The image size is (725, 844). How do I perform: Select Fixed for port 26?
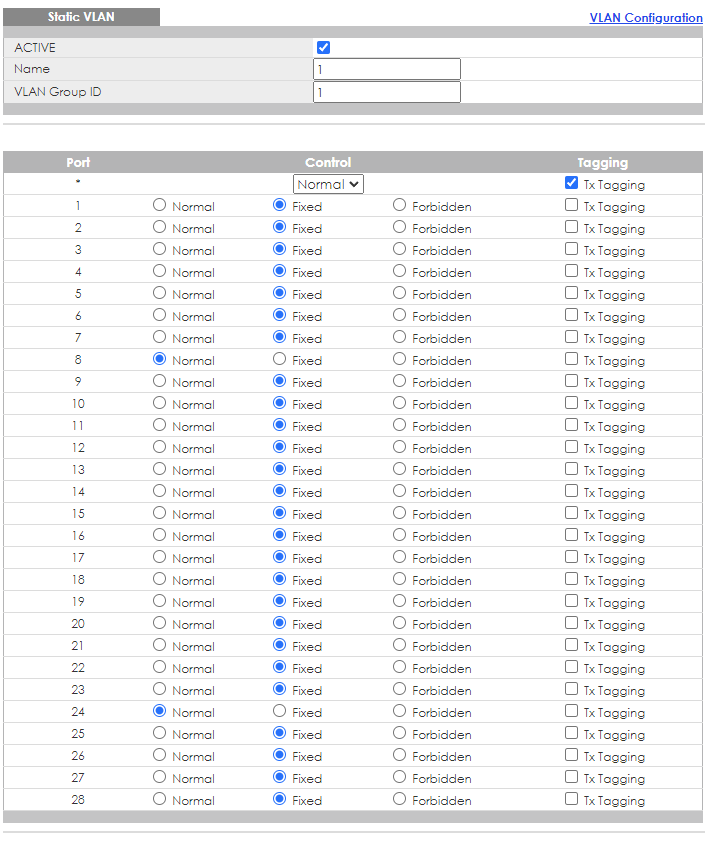[279, 755]
